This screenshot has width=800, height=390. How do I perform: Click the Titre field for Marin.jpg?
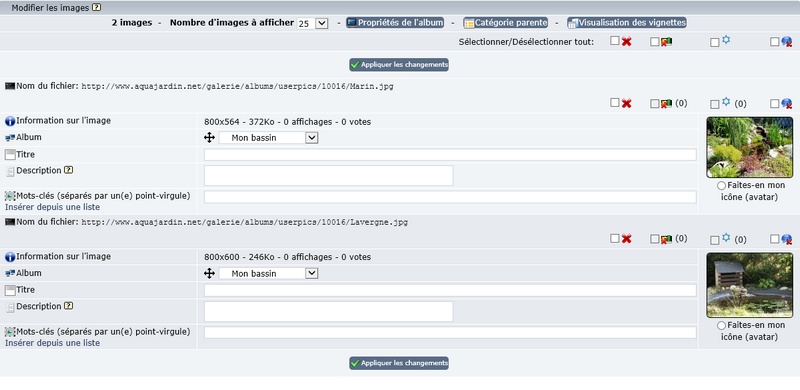coord(450,155)
